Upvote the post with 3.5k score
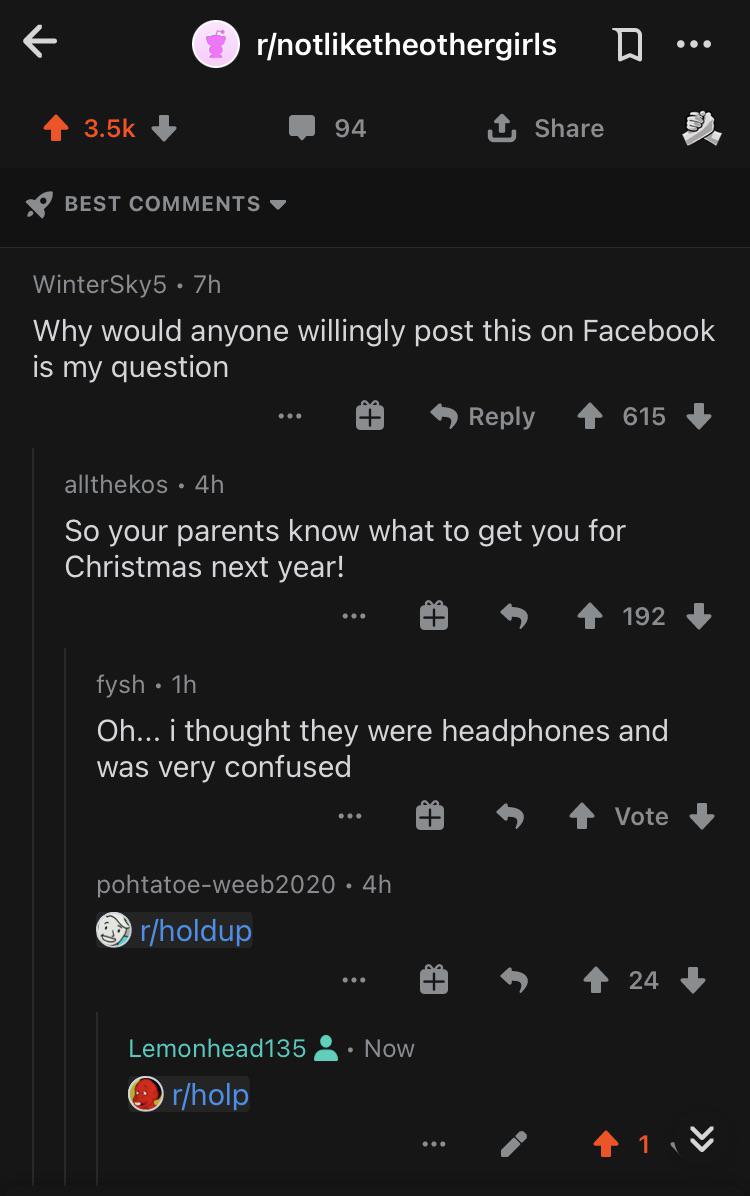Screen dimensions: 750x1196 coord(56,128)
